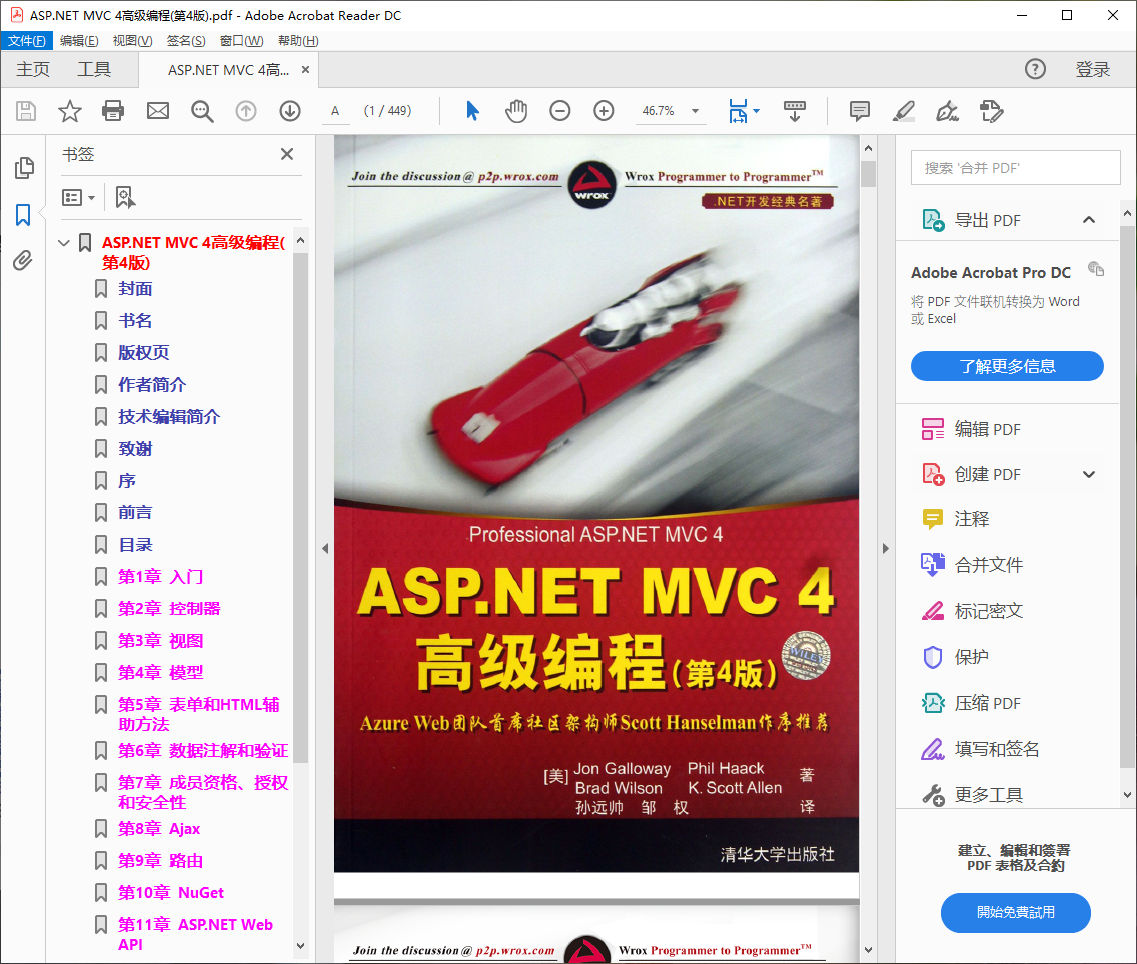The image size is (1137, 964).
Task: Activate the hand pan tool
Action: pyautogui.click(x=516, y=111)
